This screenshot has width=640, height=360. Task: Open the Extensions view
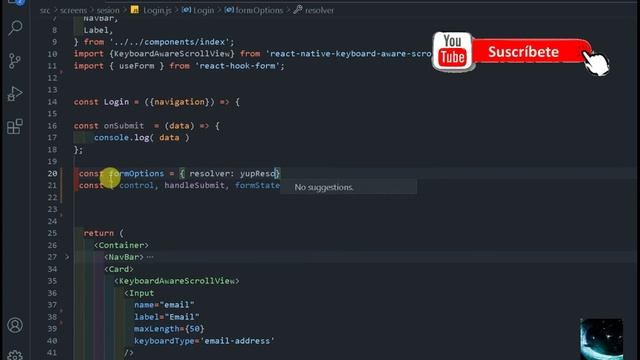click(x=15, y=127)
